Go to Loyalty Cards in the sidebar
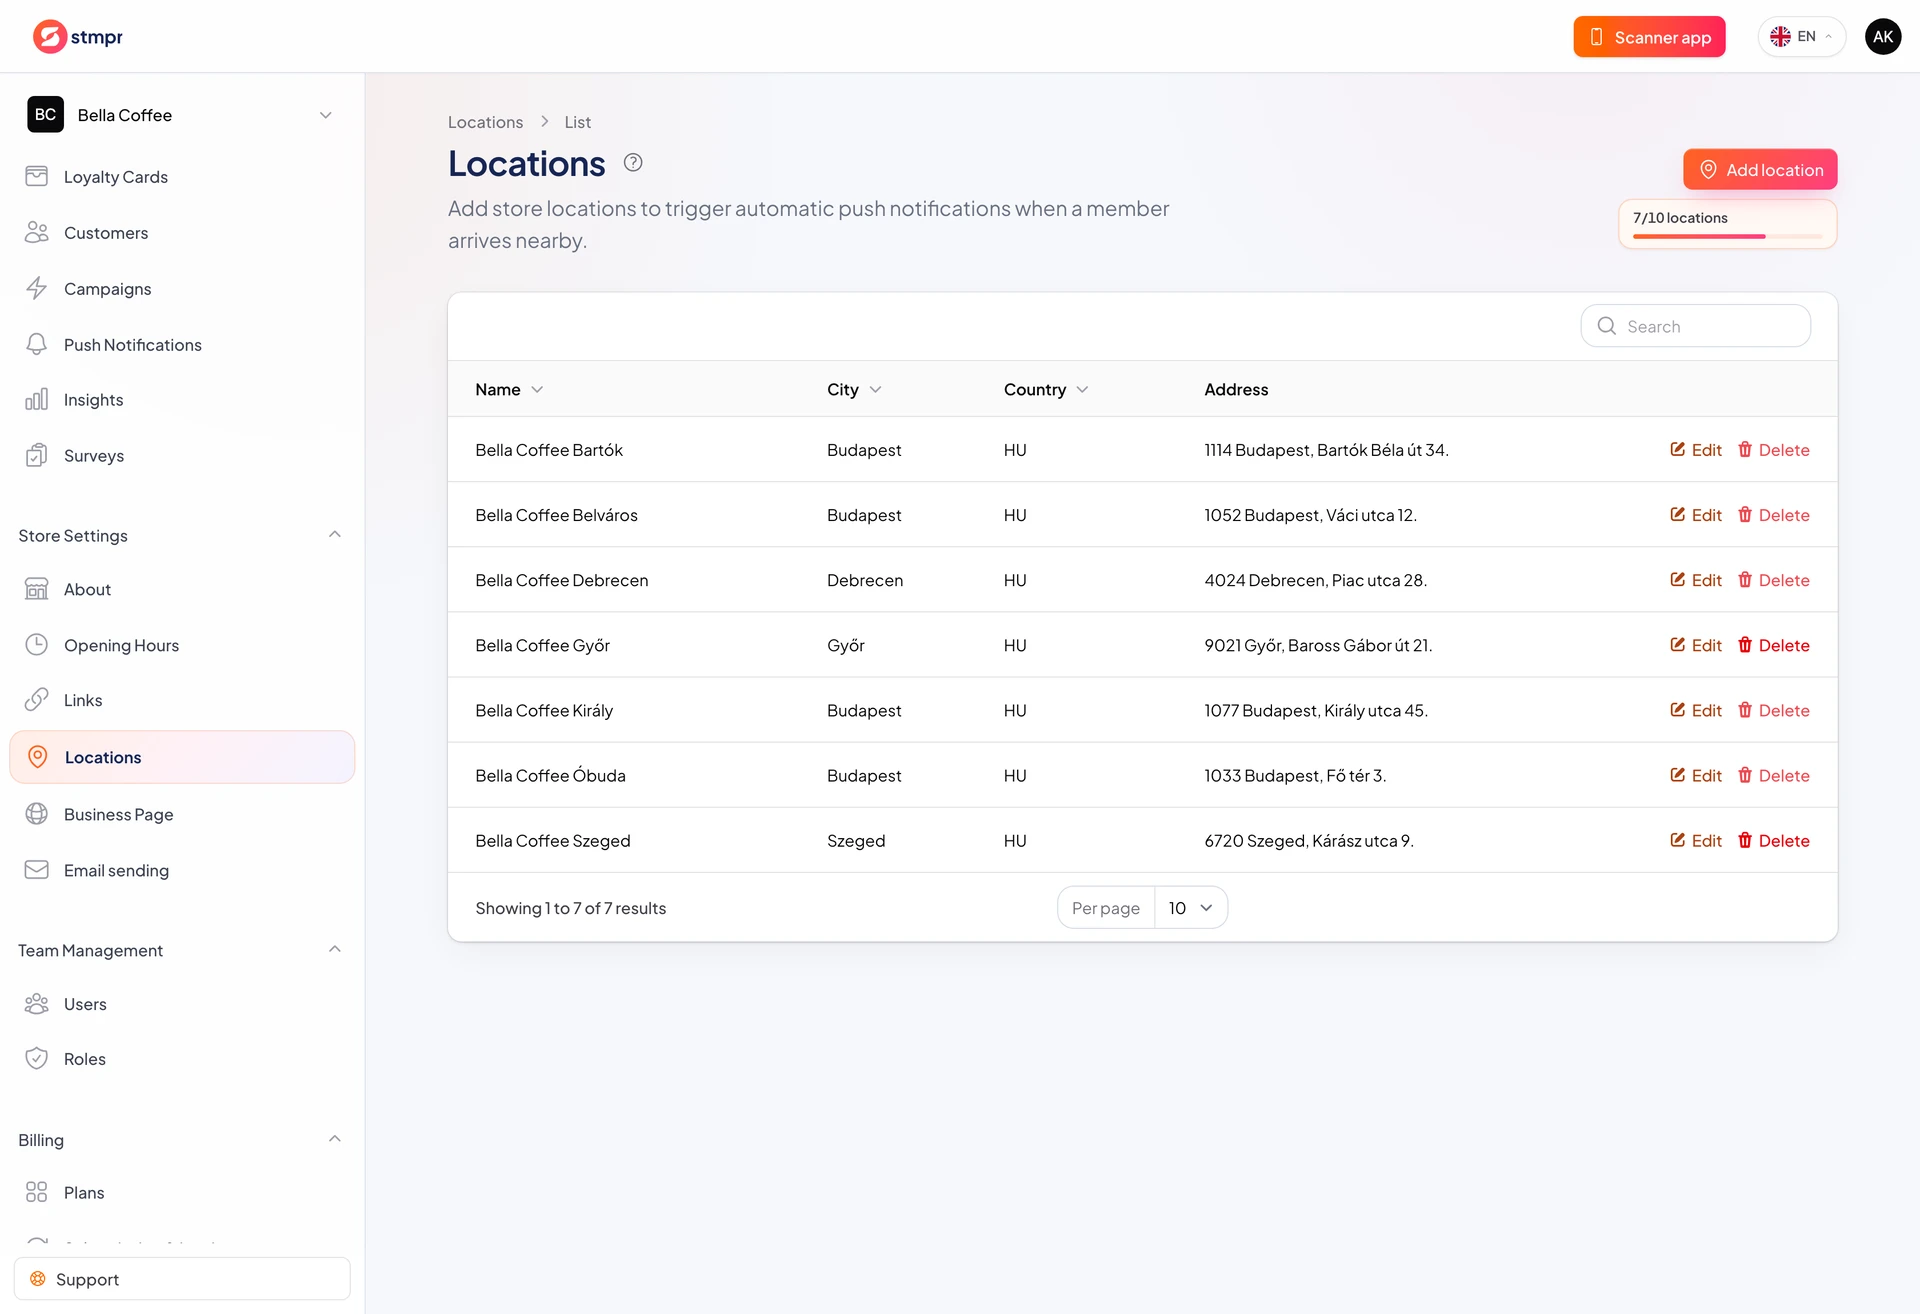Viewport: 1920px width, 1314px height. click(x=182, y=177)
